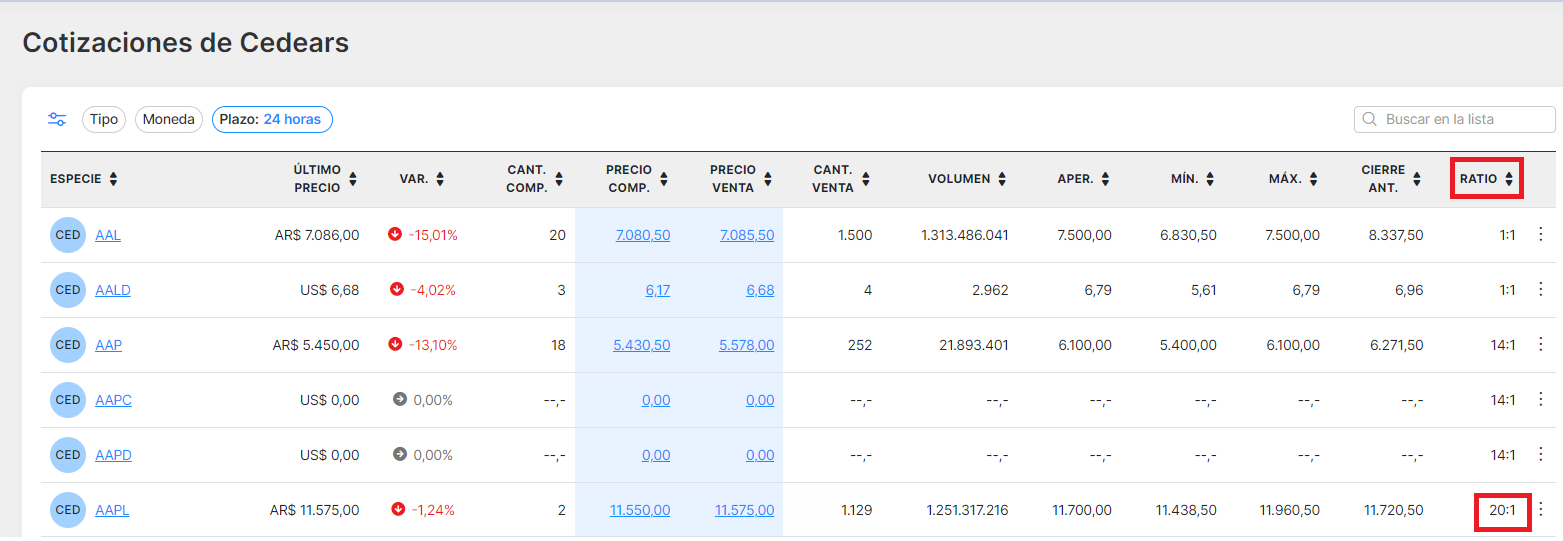The width and height of the screenshot is (1563, 541).
Task: Open the filter settings sliders icon
Action: (57, 120)
